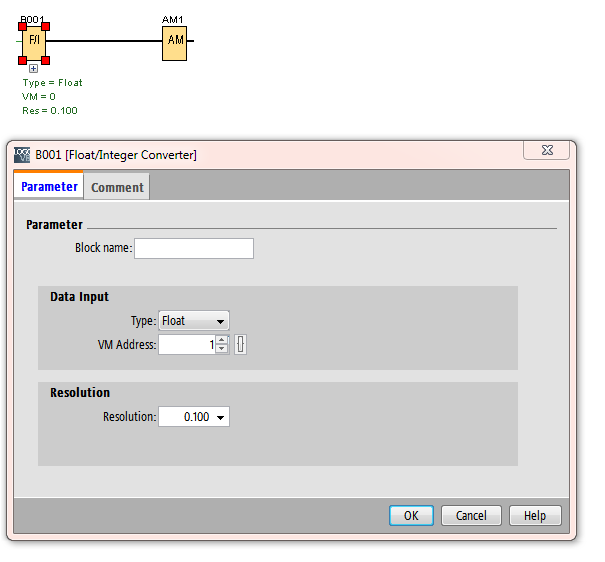Click the connection line between B001 and AM

pyautogui.click(x=104, y=41)
